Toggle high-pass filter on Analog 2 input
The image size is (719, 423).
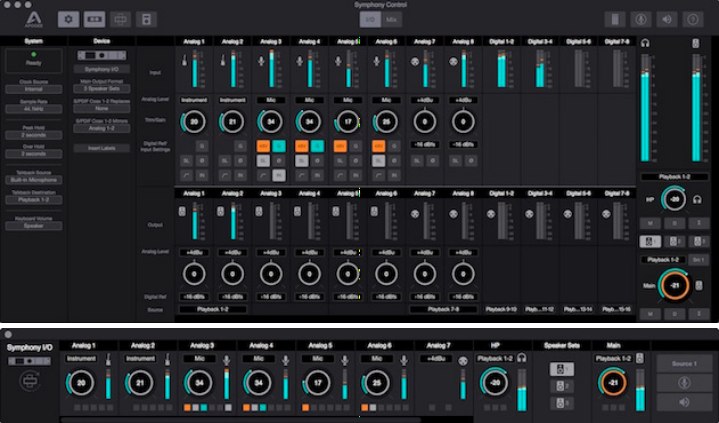(225, 175)
